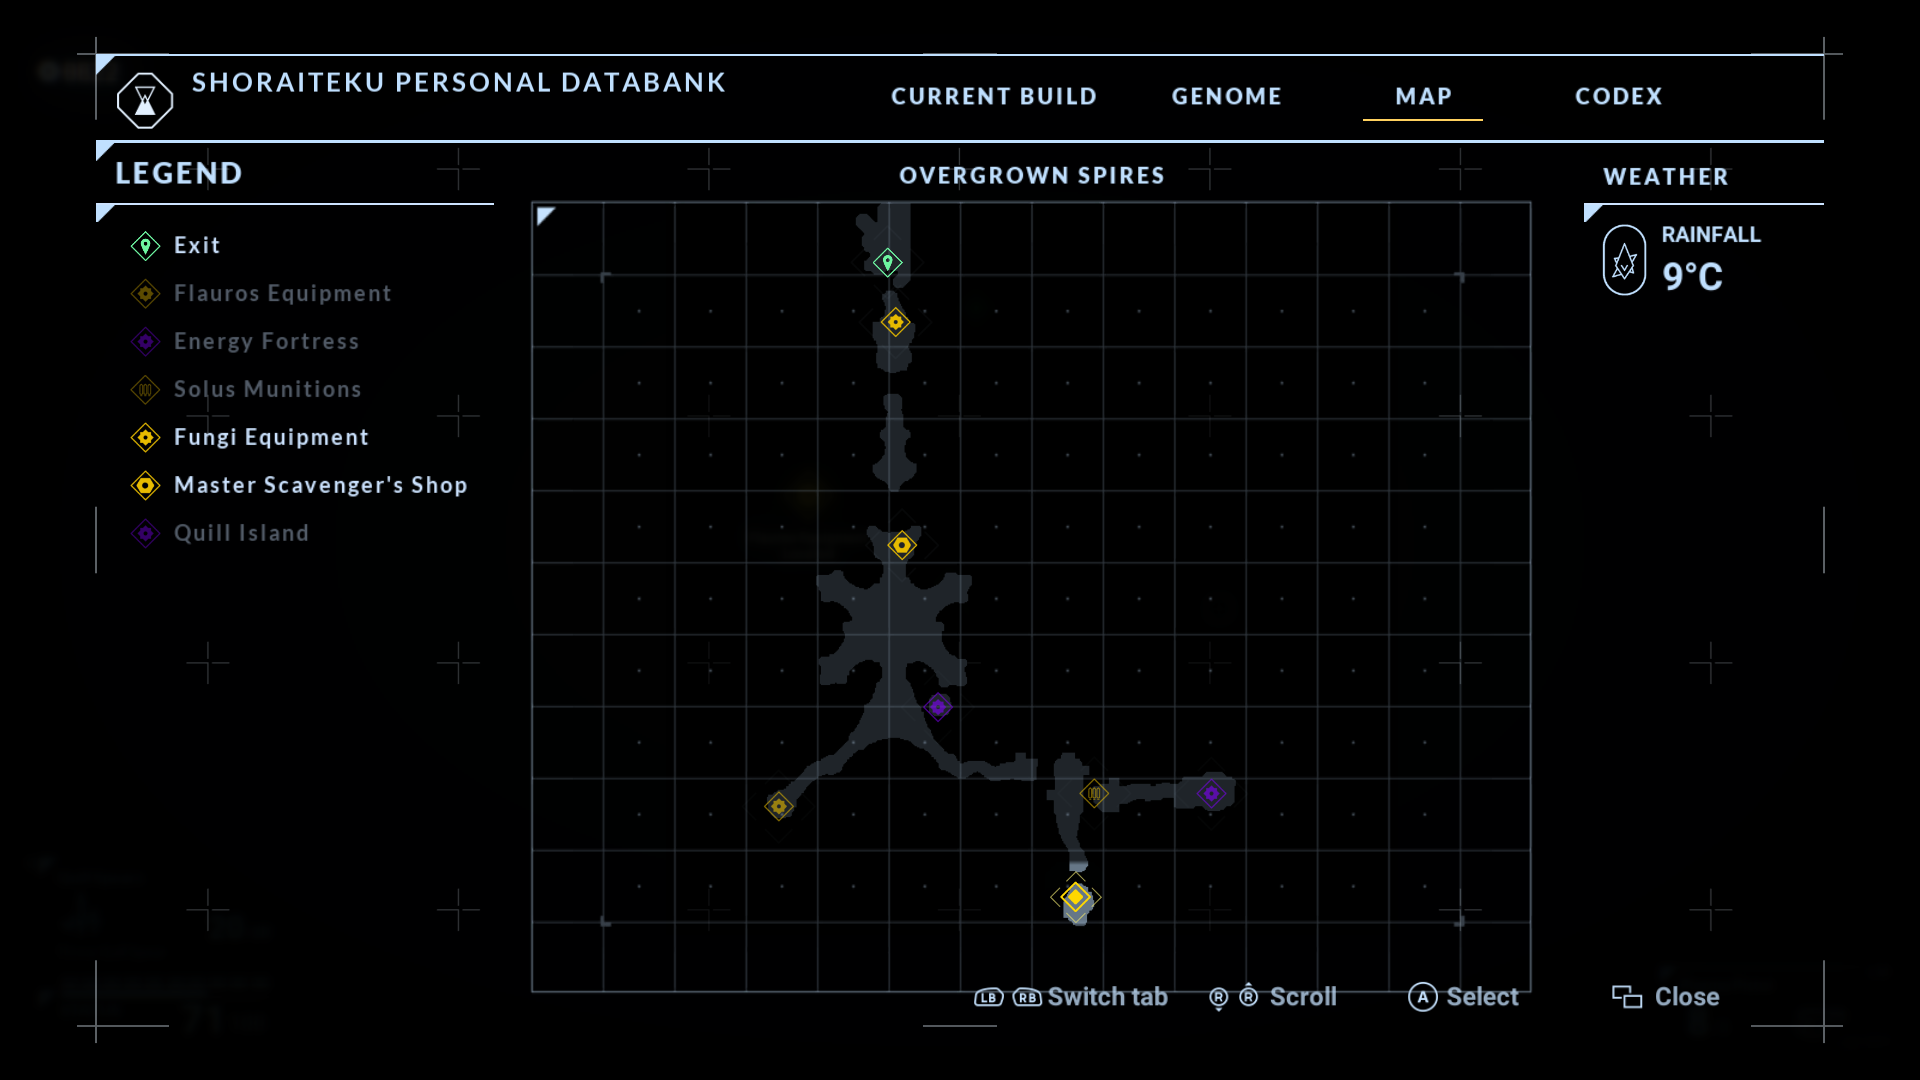Click the A button Select icon
Viewport: 1920px width, 1080px height.
point(1423,997)
